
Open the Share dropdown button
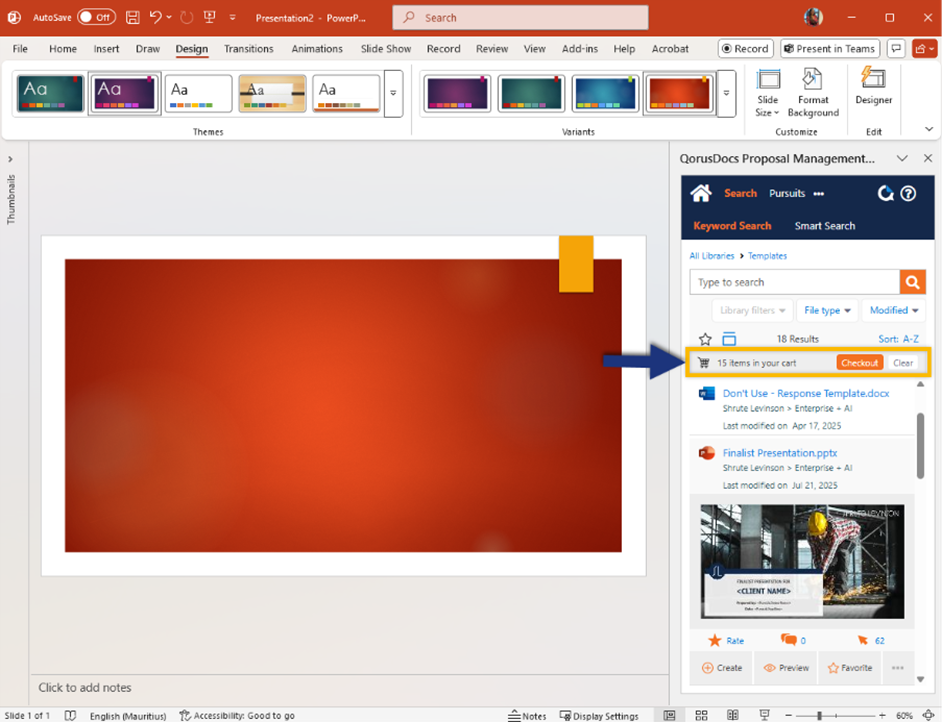pyautogui.click(x=923, y=49)
